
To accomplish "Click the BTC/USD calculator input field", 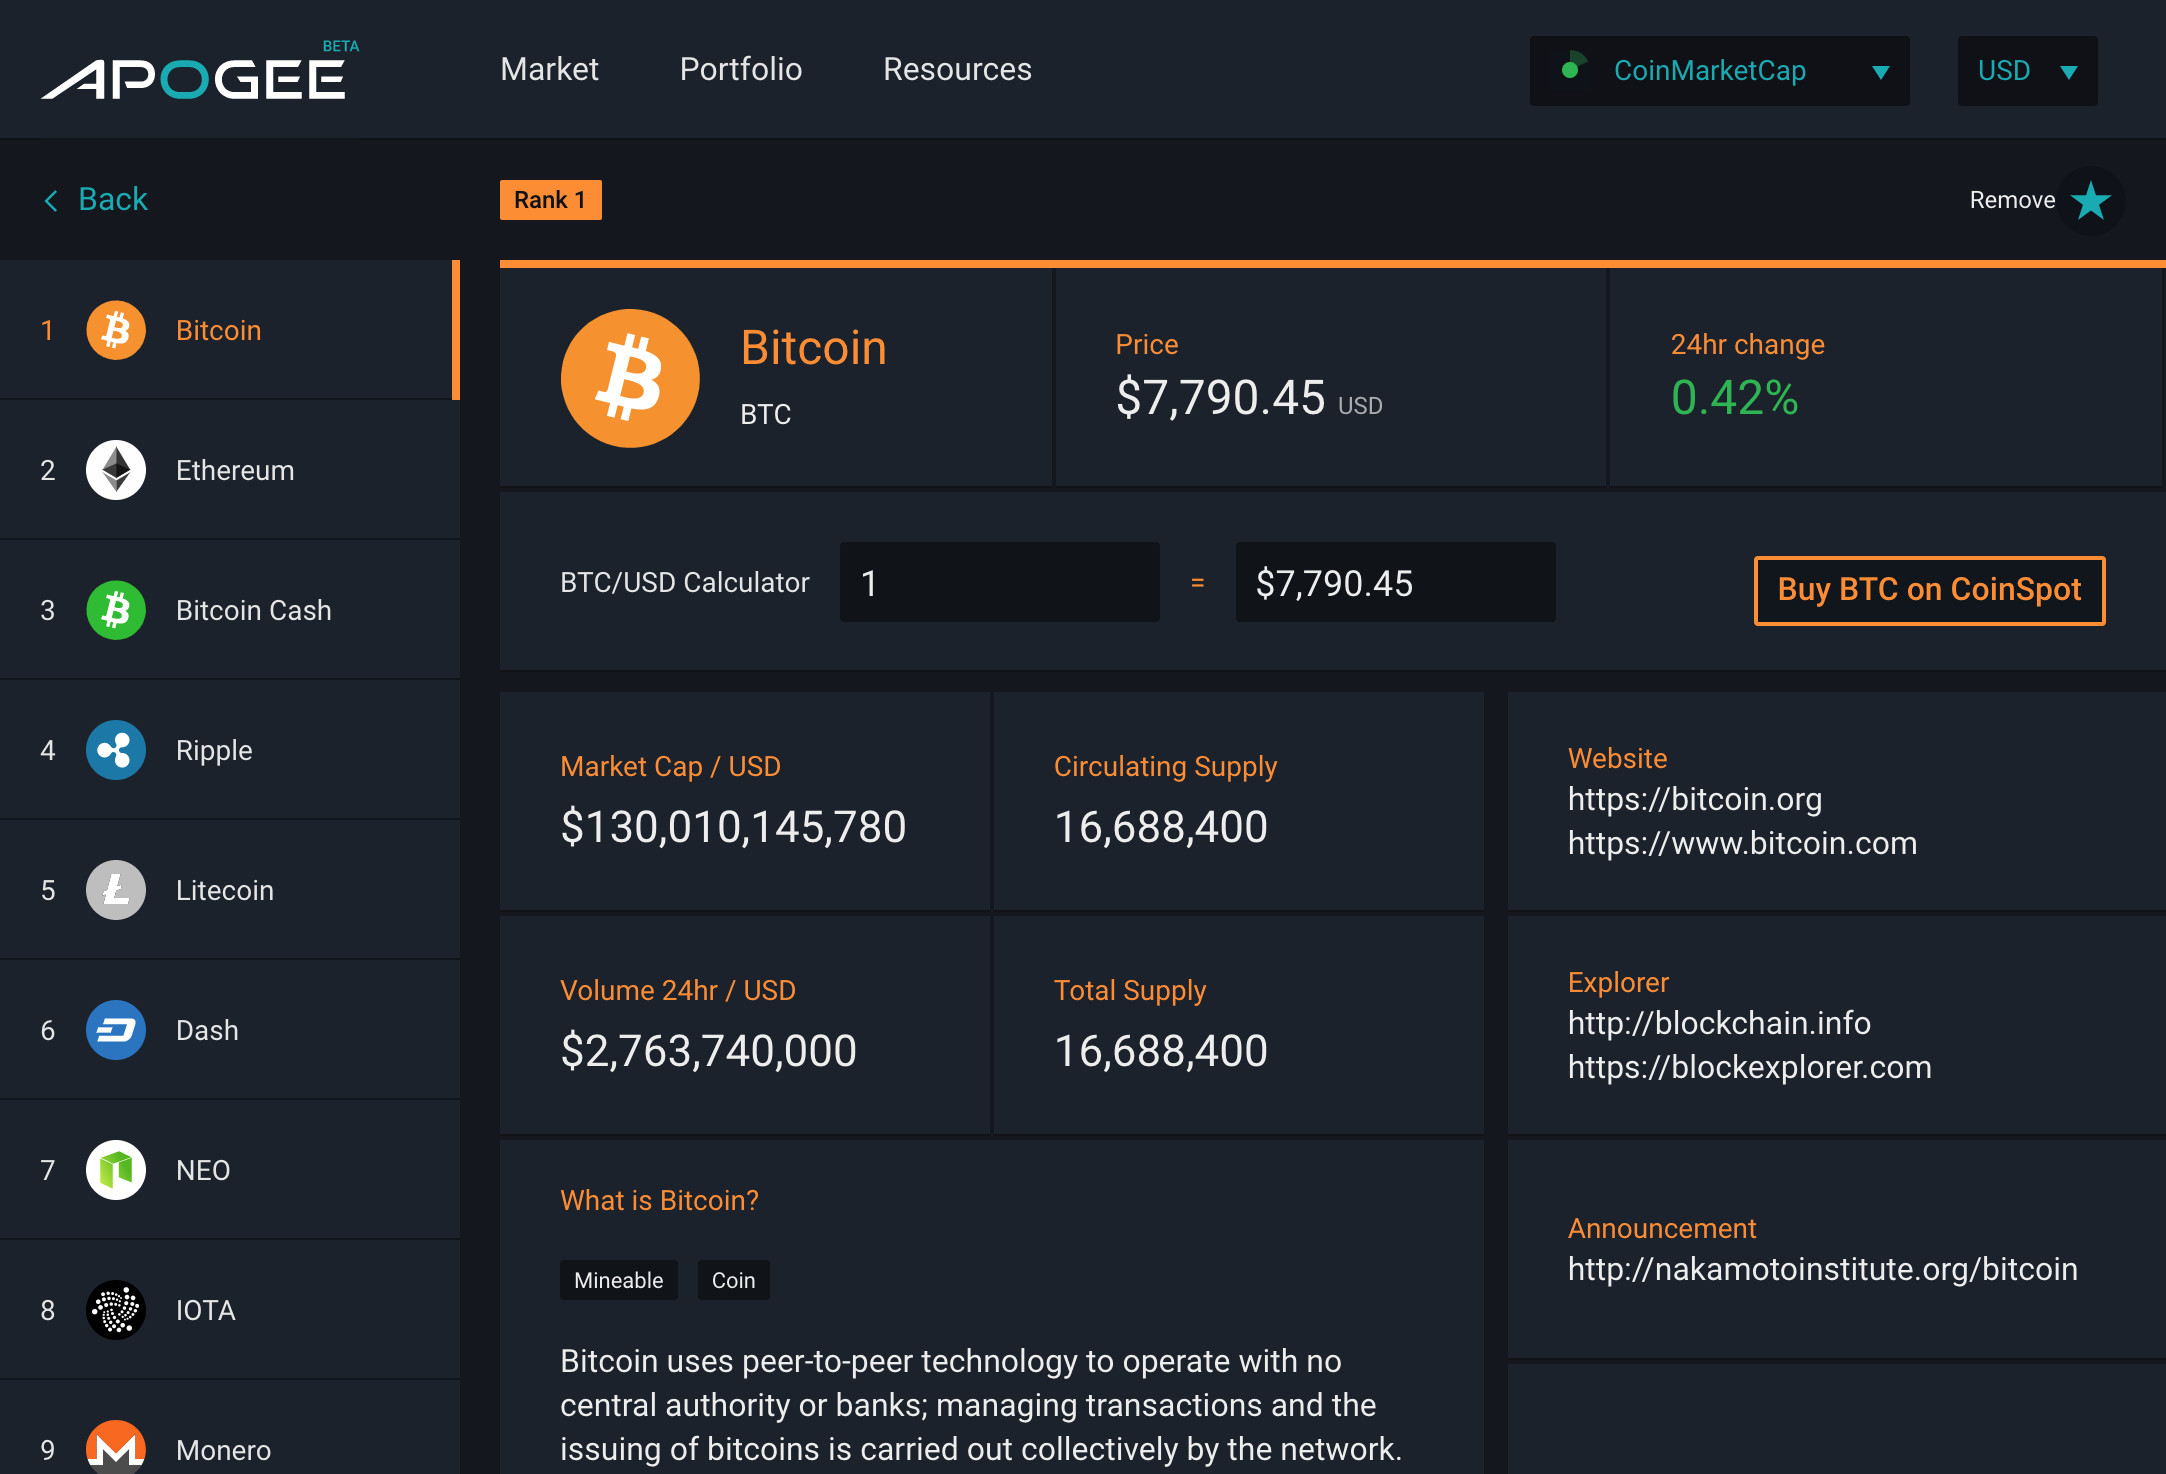I will (x=999, y=582).
